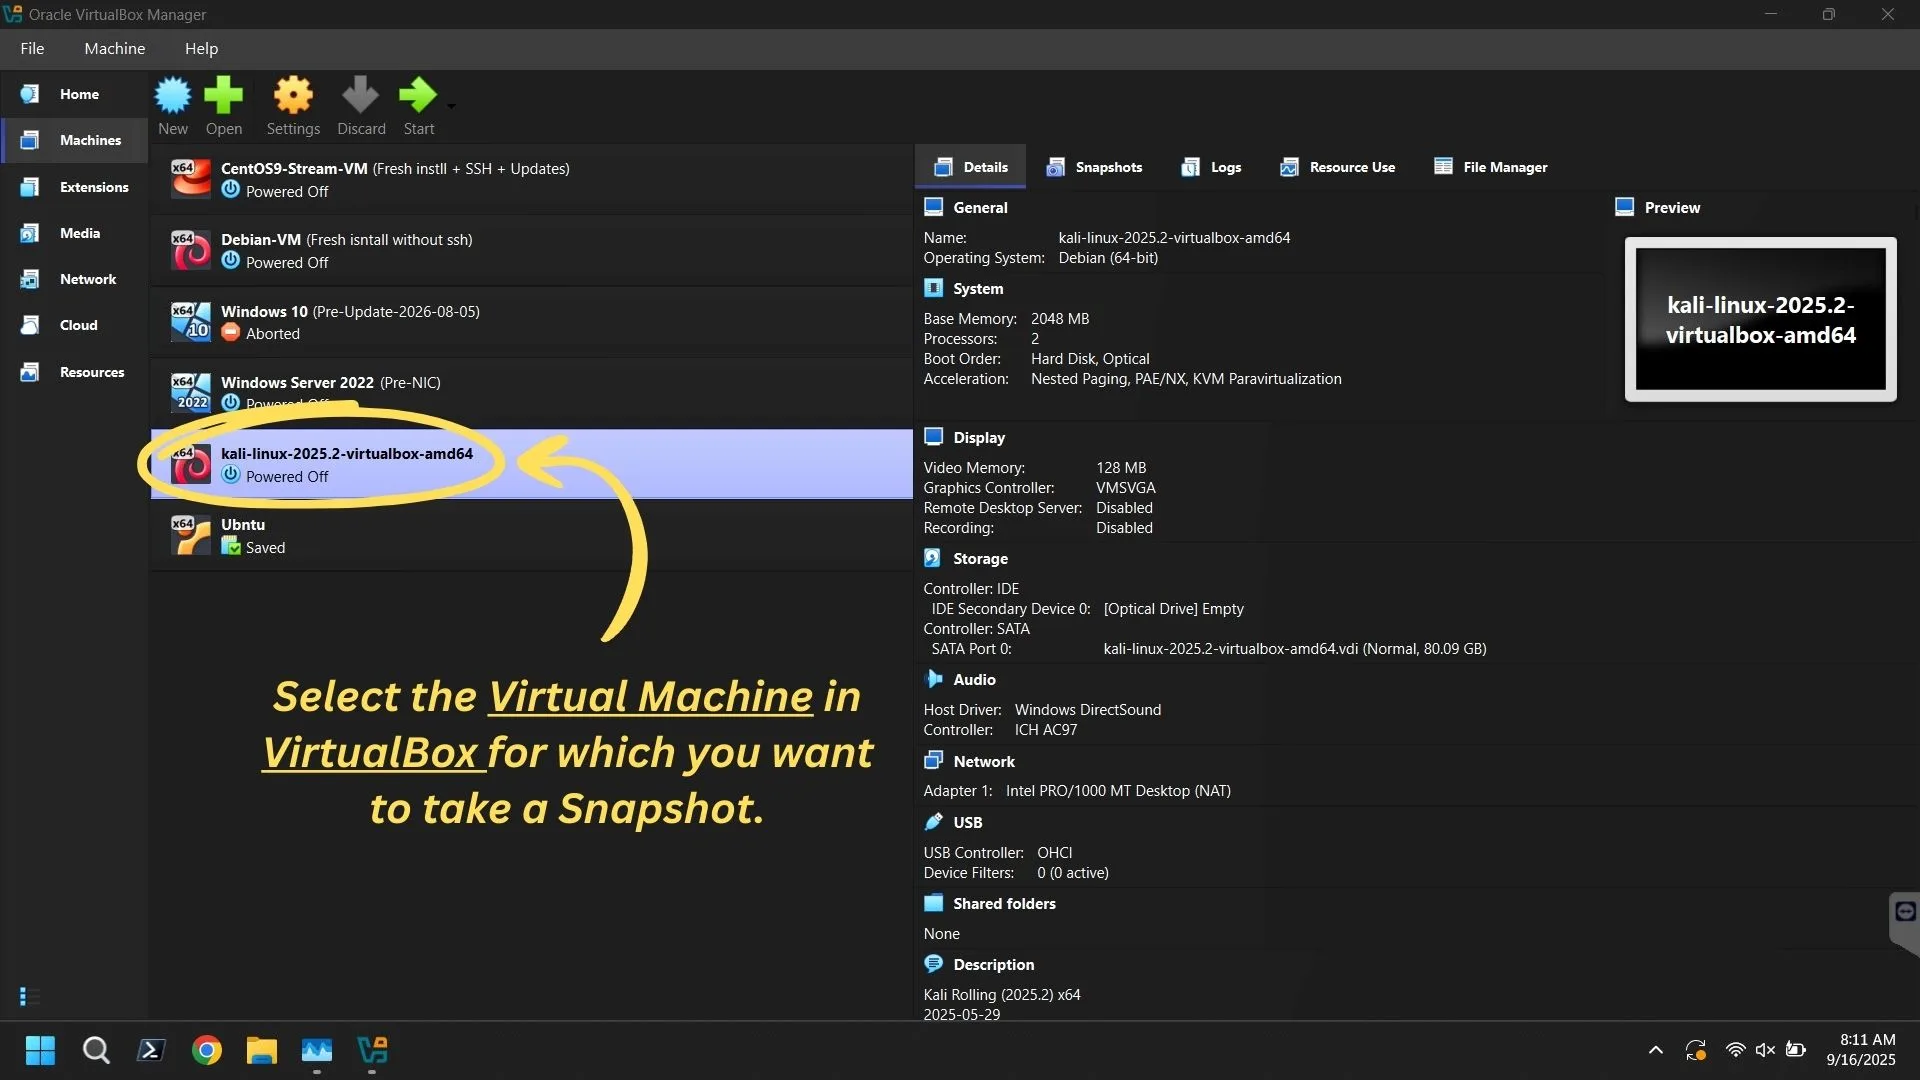Screen dimensions: 1920x1080
Task: Expand the Start button dropdown arrow
Action: click(x=449, y=107)
